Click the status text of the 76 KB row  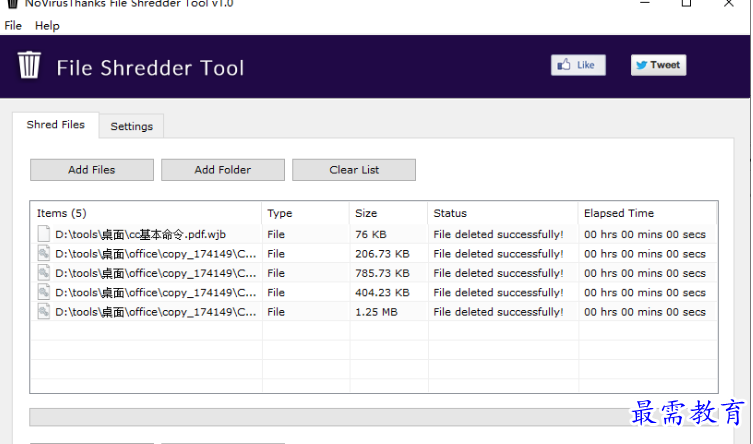click(498, 234)
